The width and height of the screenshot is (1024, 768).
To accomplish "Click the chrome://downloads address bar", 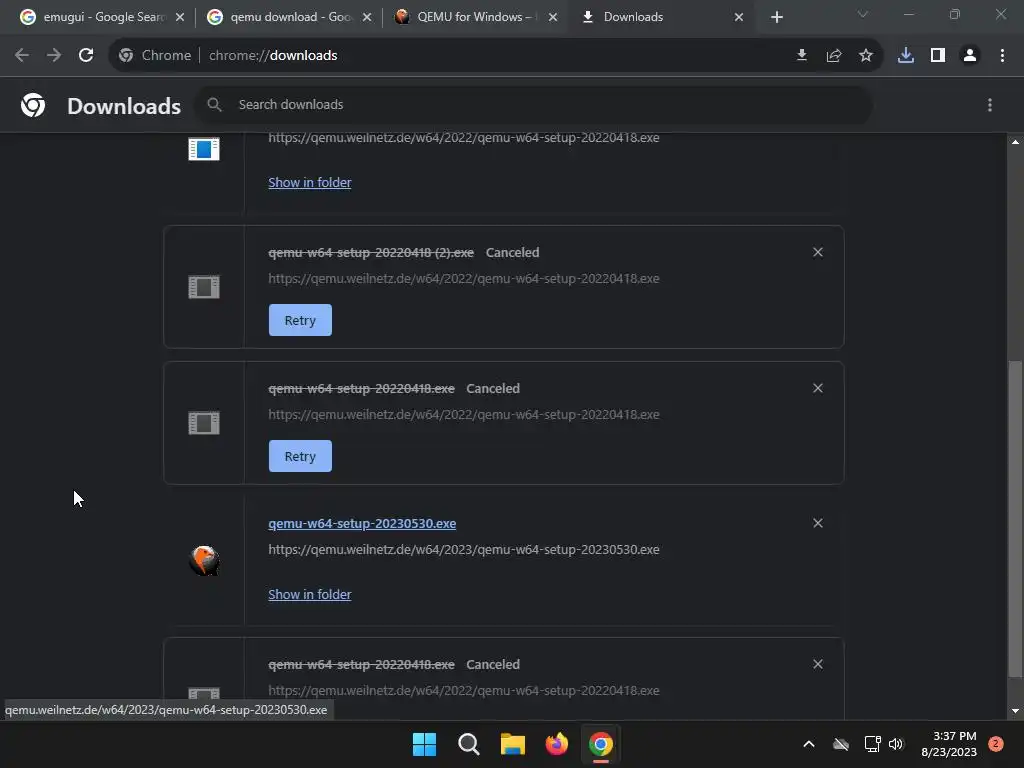I will (x=496, y=56).
